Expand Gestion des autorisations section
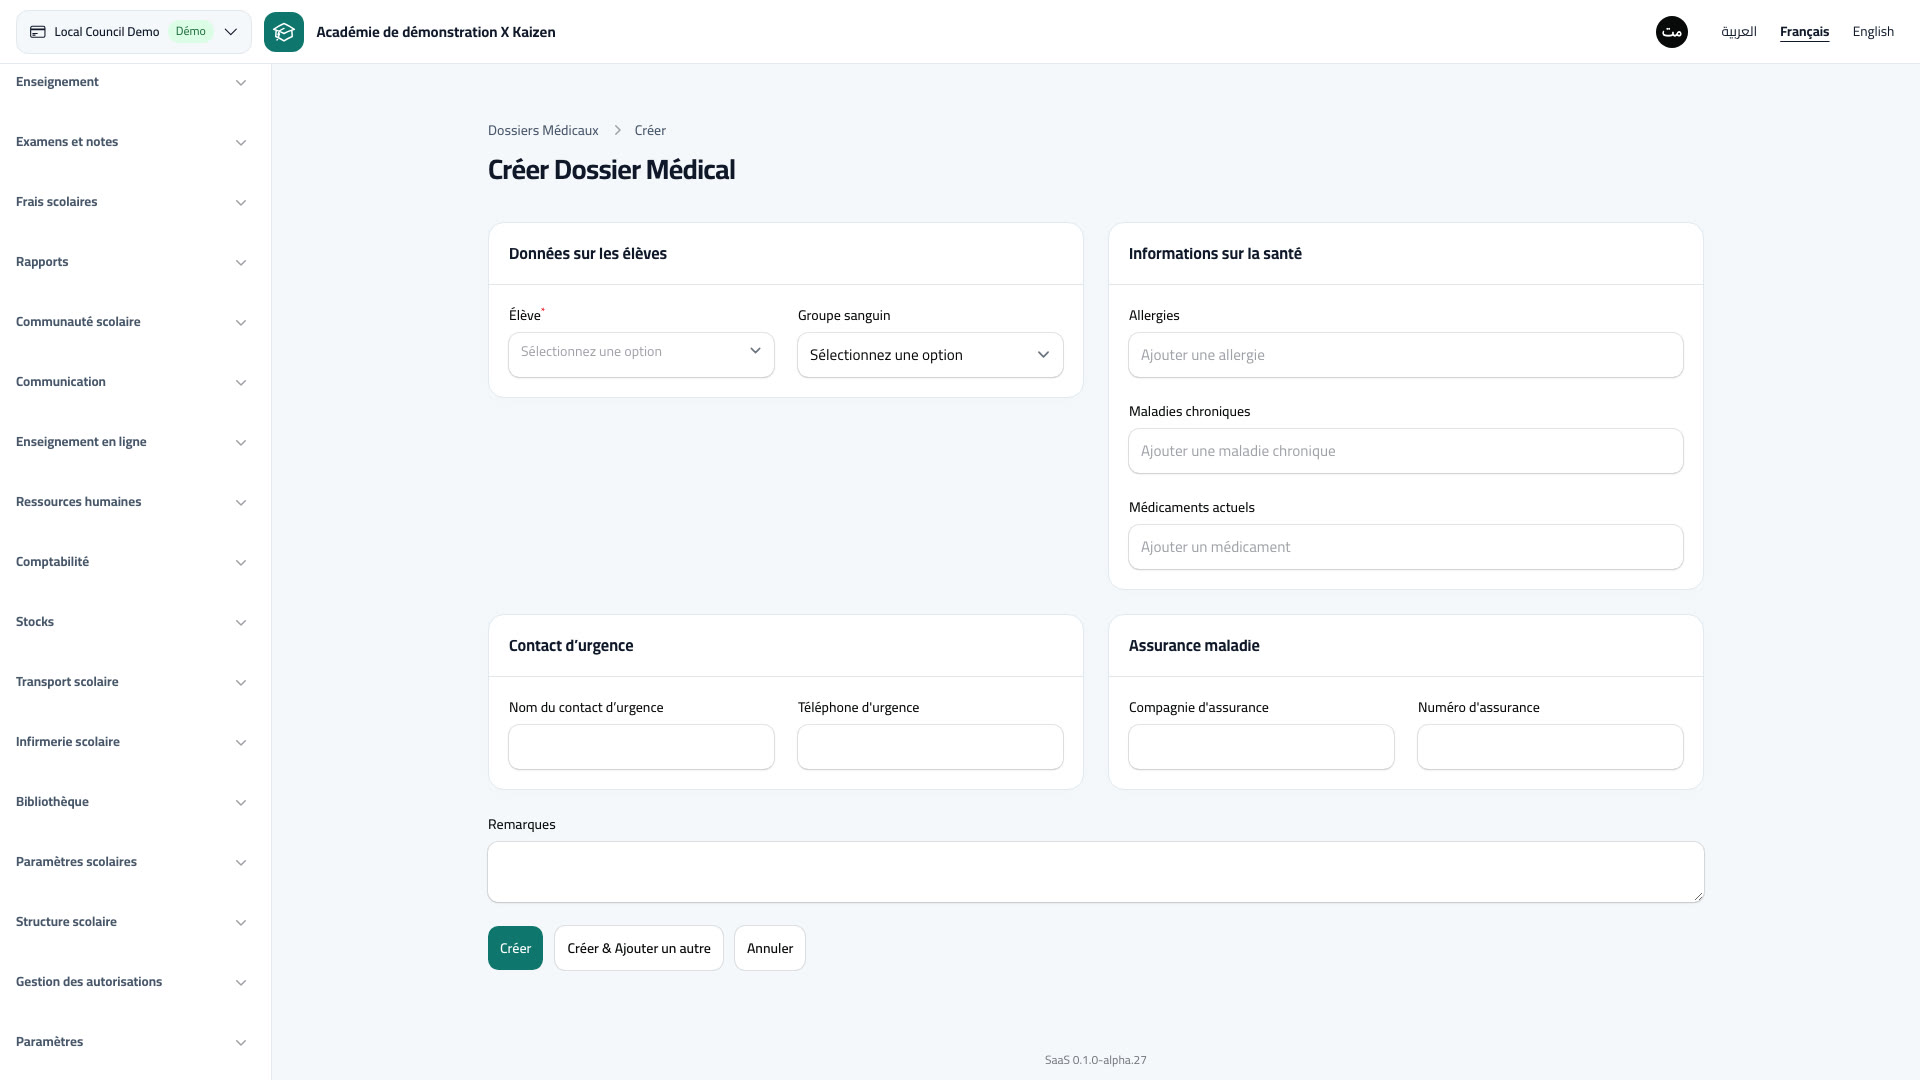This screenshot has width=1920, height=1080. [131, 982]
